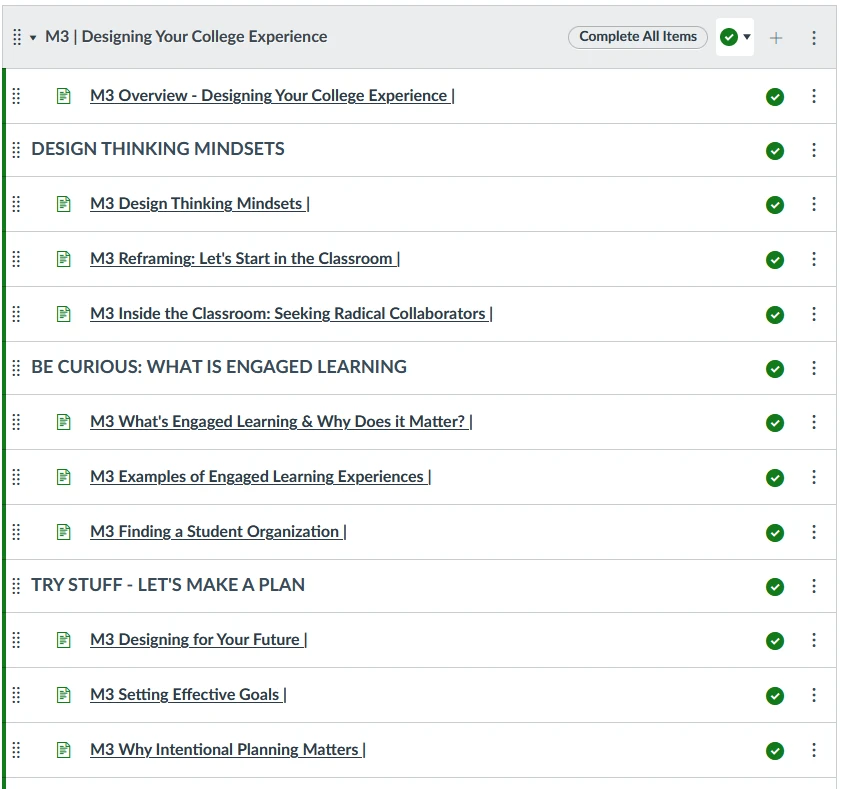Click page icon next to M3 Finding a Student Organization
This screenshot has height=789, width=842.
click(64, 532)
